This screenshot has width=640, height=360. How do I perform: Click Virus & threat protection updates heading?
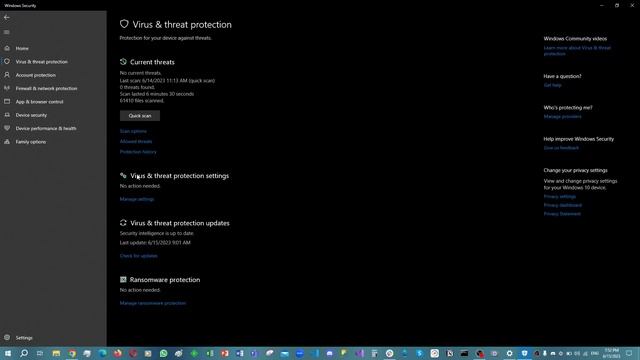(180, 223)
